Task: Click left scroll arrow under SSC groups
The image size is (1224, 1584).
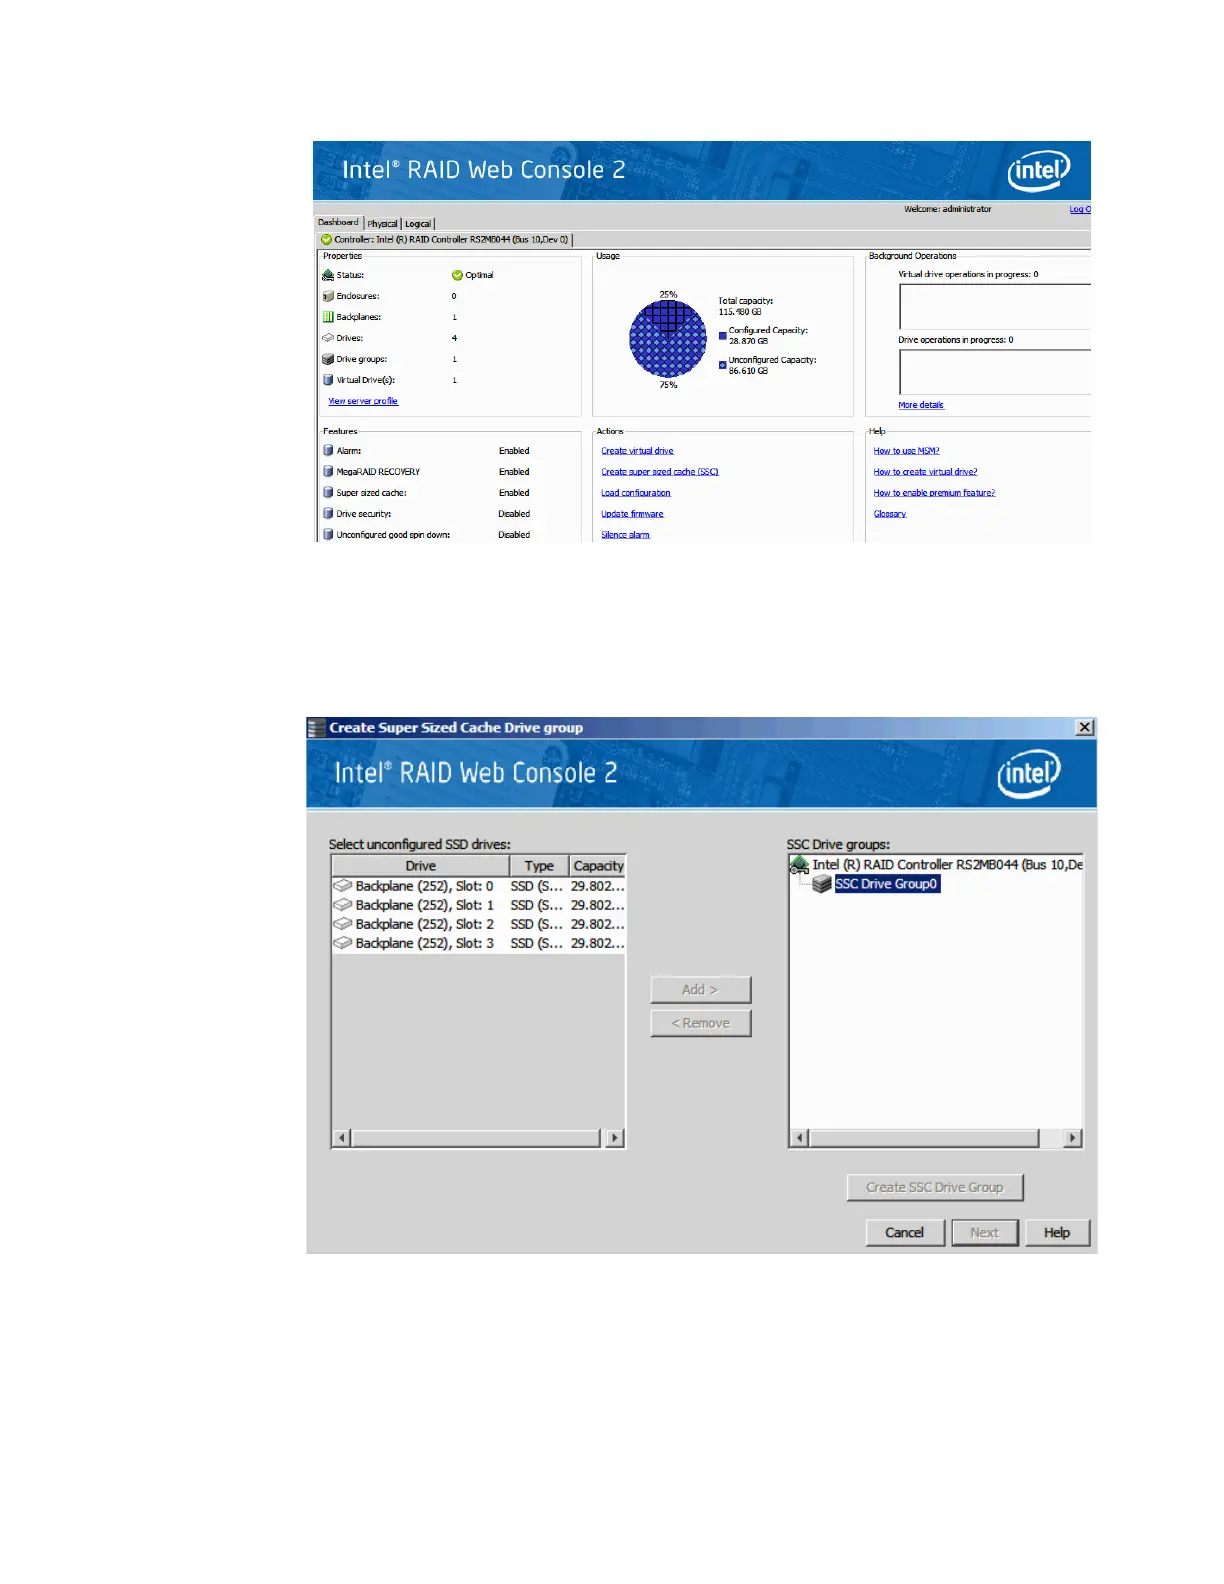Action: pos(799,1138)
